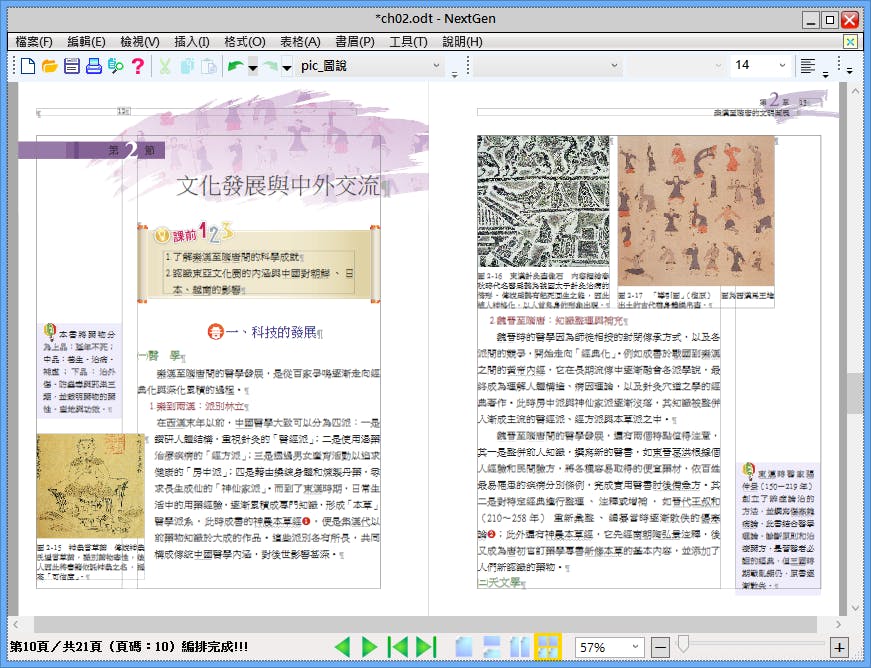Edit the 57% zoom value field

(603, 645)
